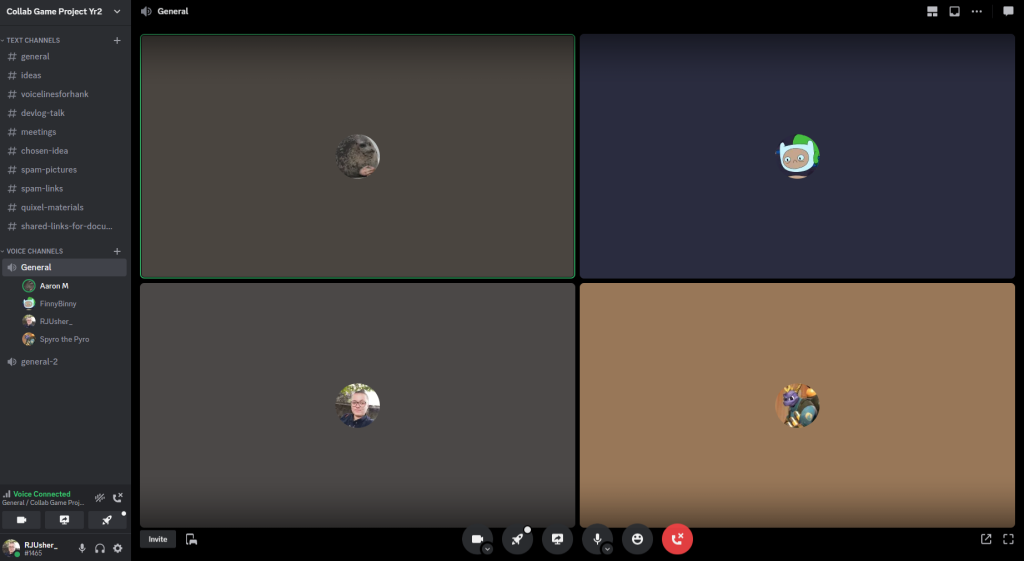
Task: Start an activity with the center rocket button
Action: pos(517,539)
